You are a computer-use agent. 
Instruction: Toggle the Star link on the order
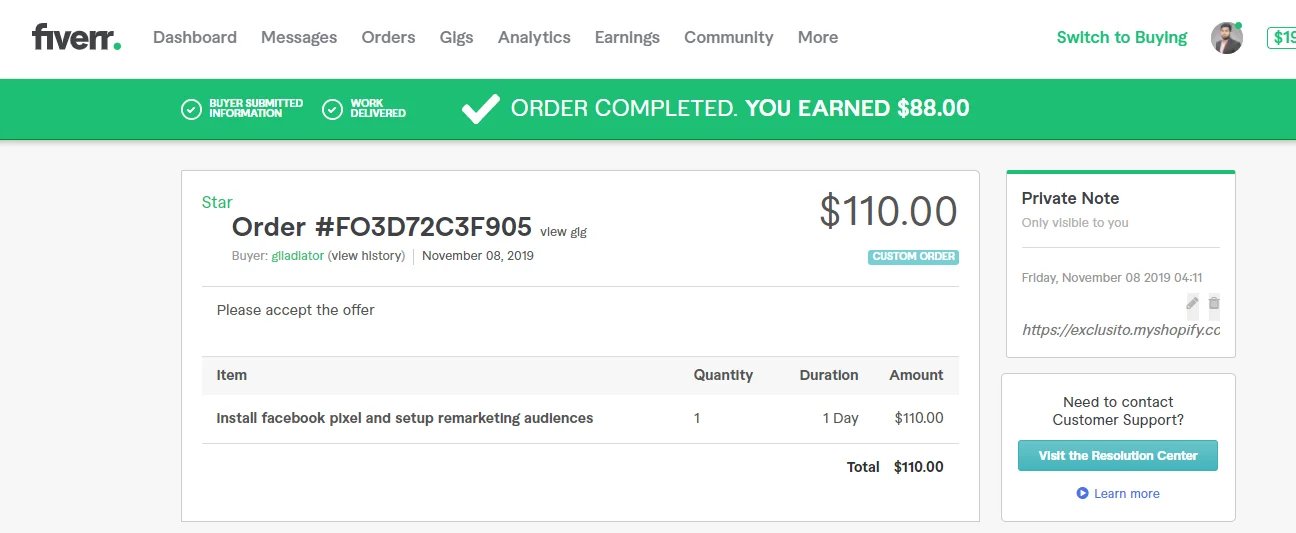tap(217, 202)
